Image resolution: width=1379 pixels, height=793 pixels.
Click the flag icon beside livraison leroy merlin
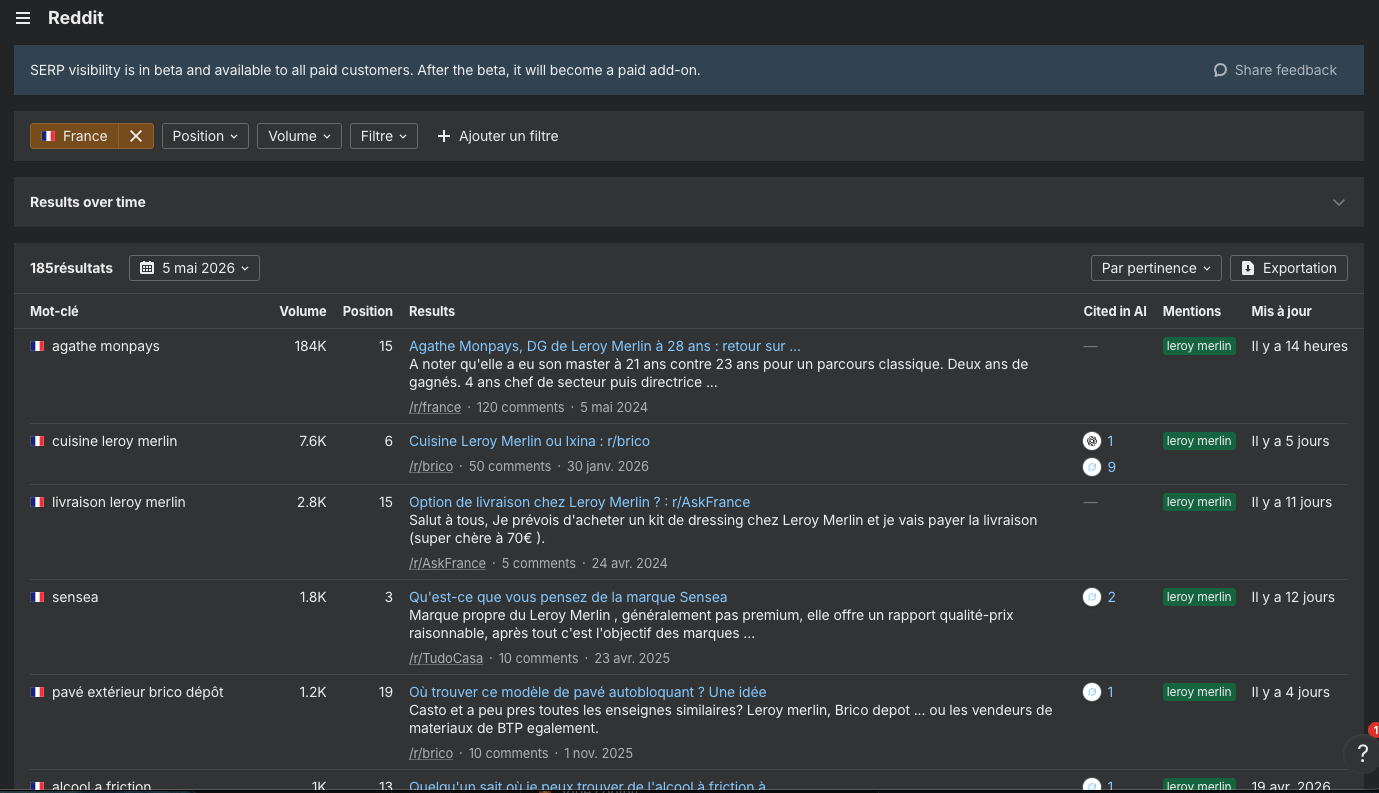pos(38,502)
